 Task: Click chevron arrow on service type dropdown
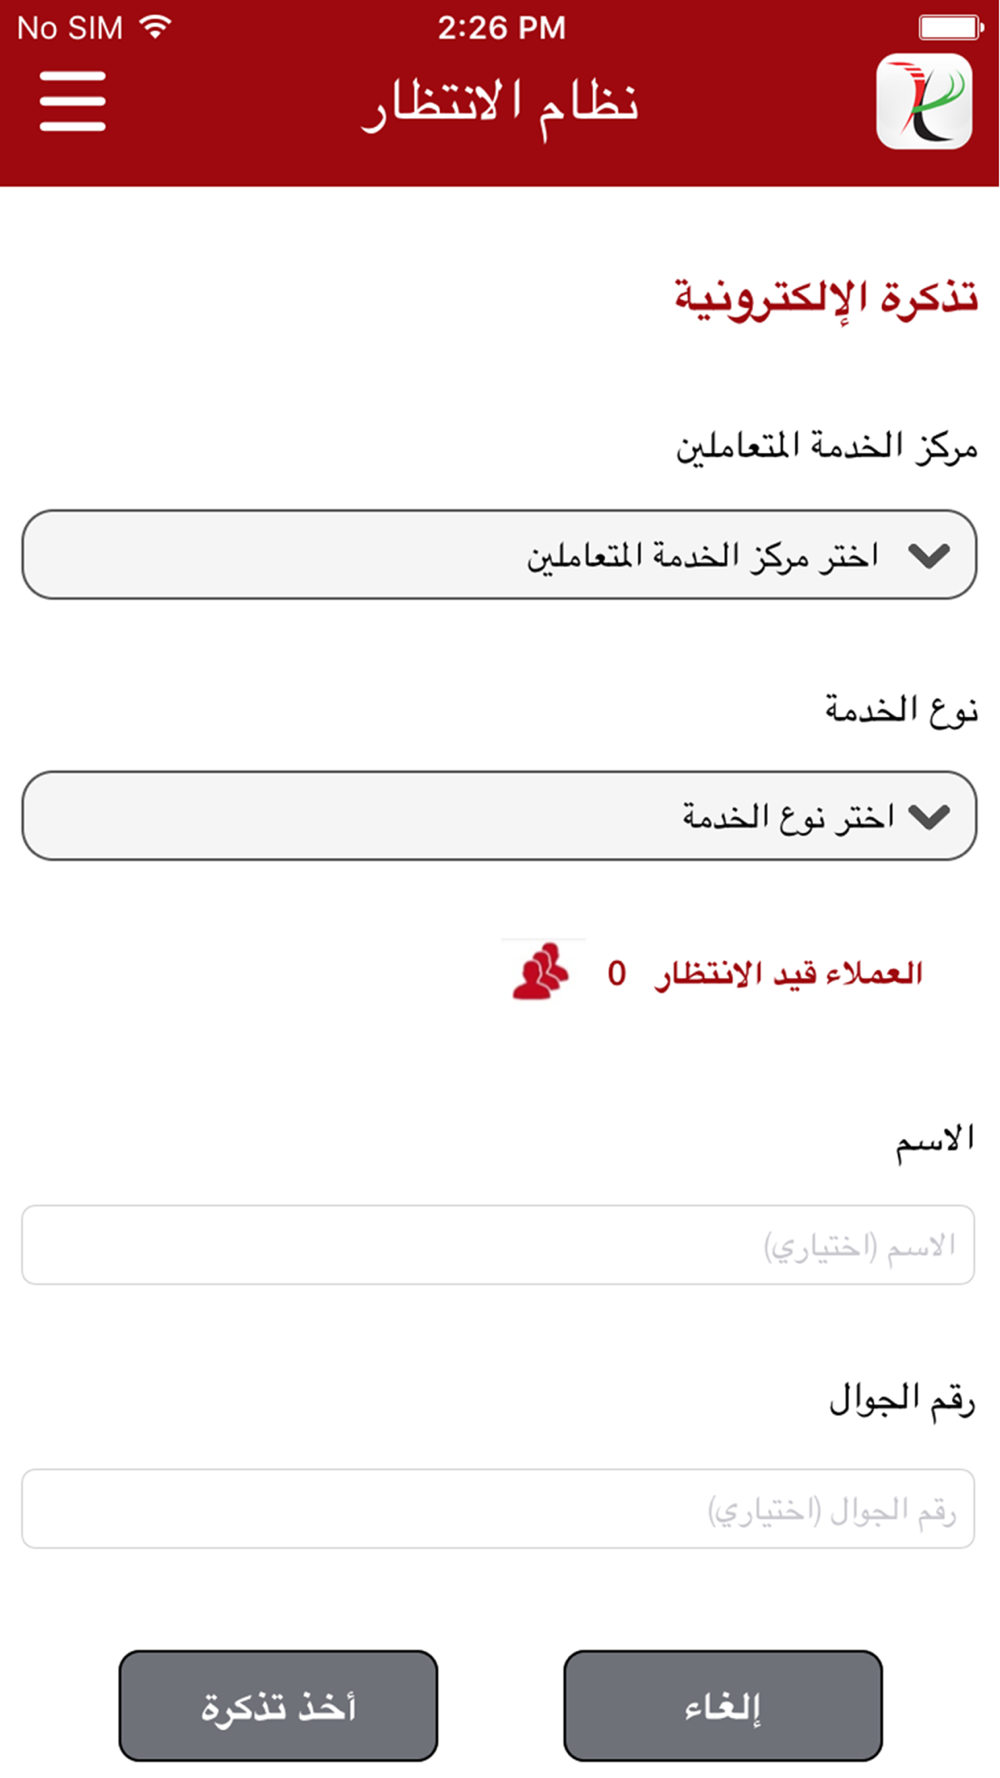pyautogui.click(x=929, y=817)
